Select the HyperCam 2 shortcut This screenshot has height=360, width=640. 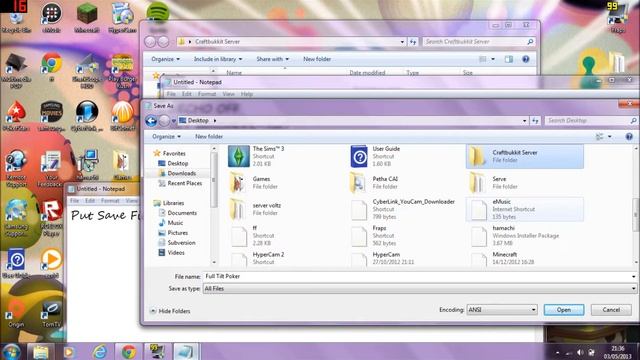click(258, 258)
